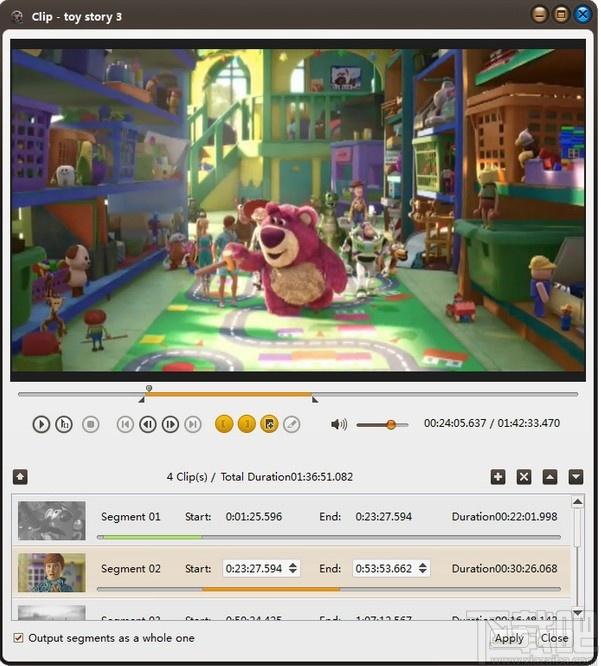Step to the next frame
The image size is (601, 666).
[170, 424]
